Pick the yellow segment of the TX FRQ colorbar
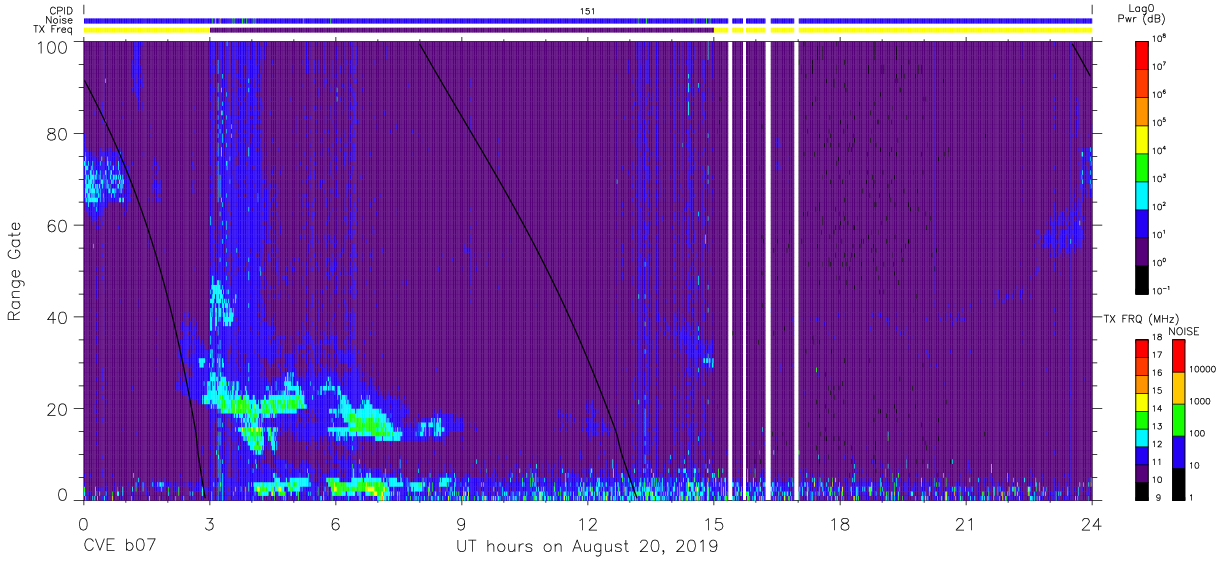 click(x=1141, y=401)
